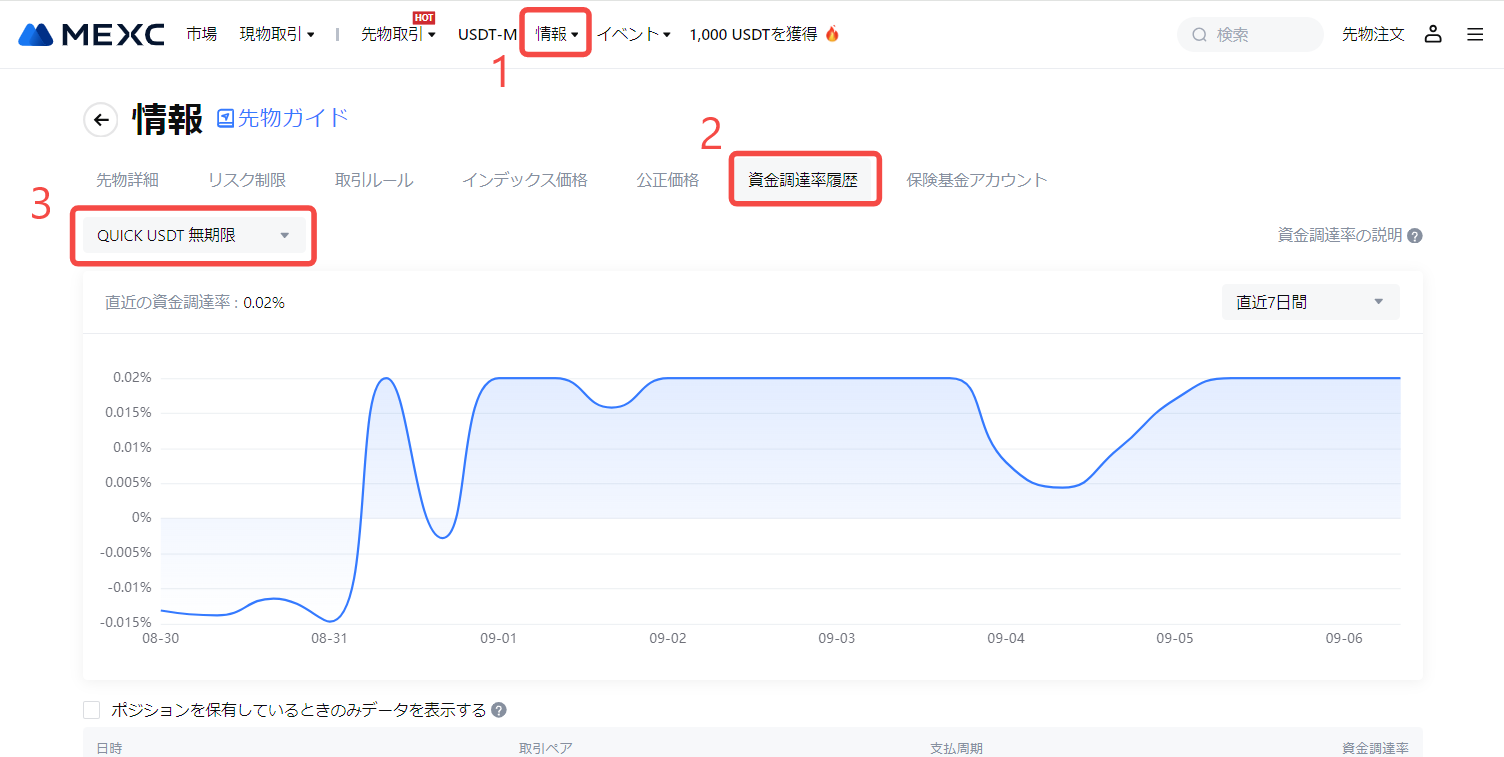Click the back arrow beside 情報 heading

pos(100,120)
